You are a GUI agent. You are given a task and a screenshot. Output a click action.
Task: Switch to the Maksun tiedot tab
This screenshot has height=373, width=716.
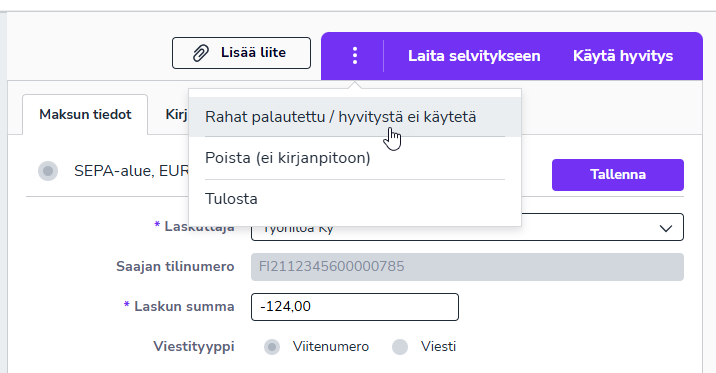(85, 114)
